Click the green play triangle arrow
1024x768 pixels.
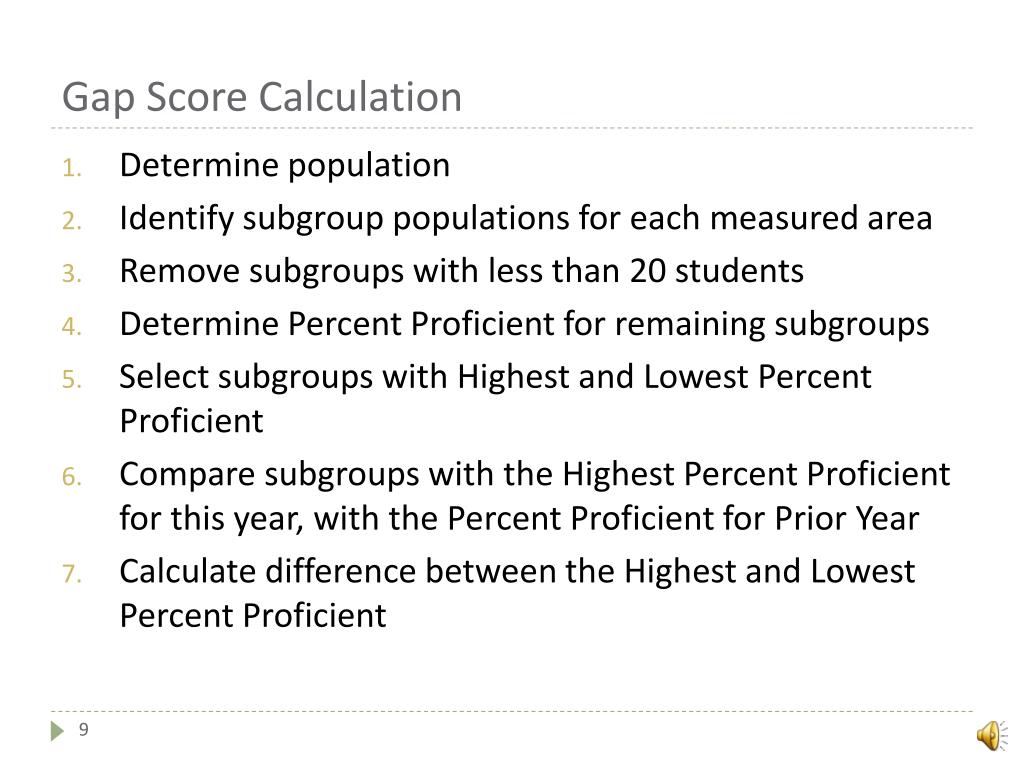point(57,731)
